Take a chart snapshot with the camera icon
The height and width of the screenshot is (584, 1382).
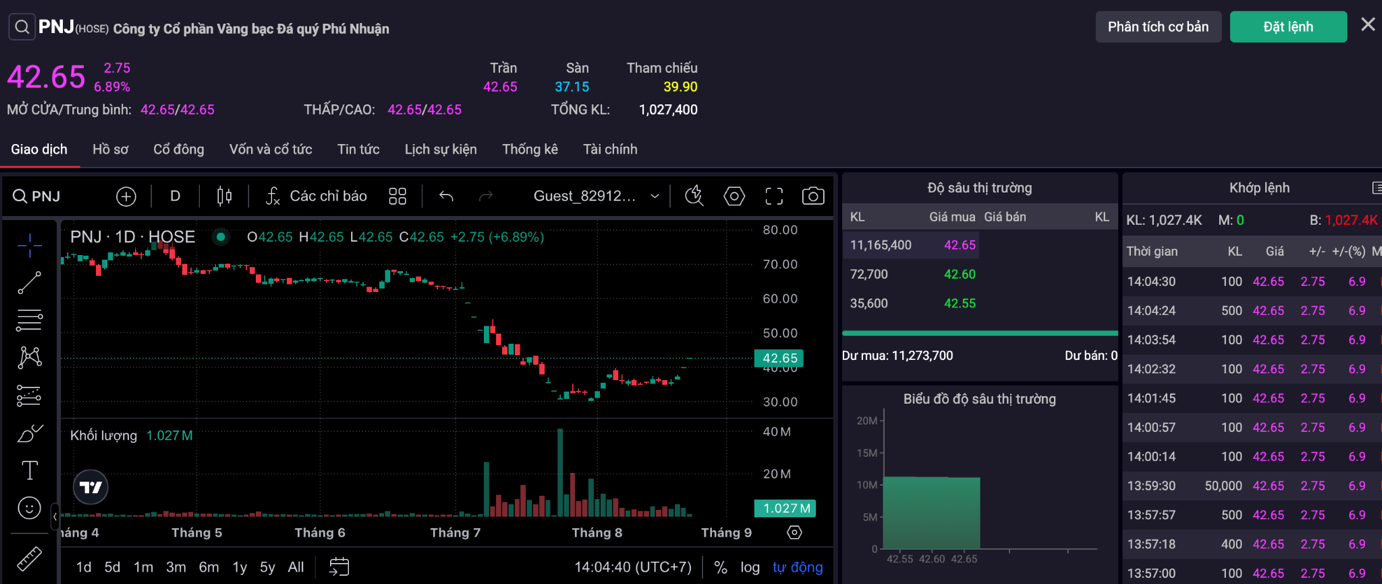click(813, 196)
